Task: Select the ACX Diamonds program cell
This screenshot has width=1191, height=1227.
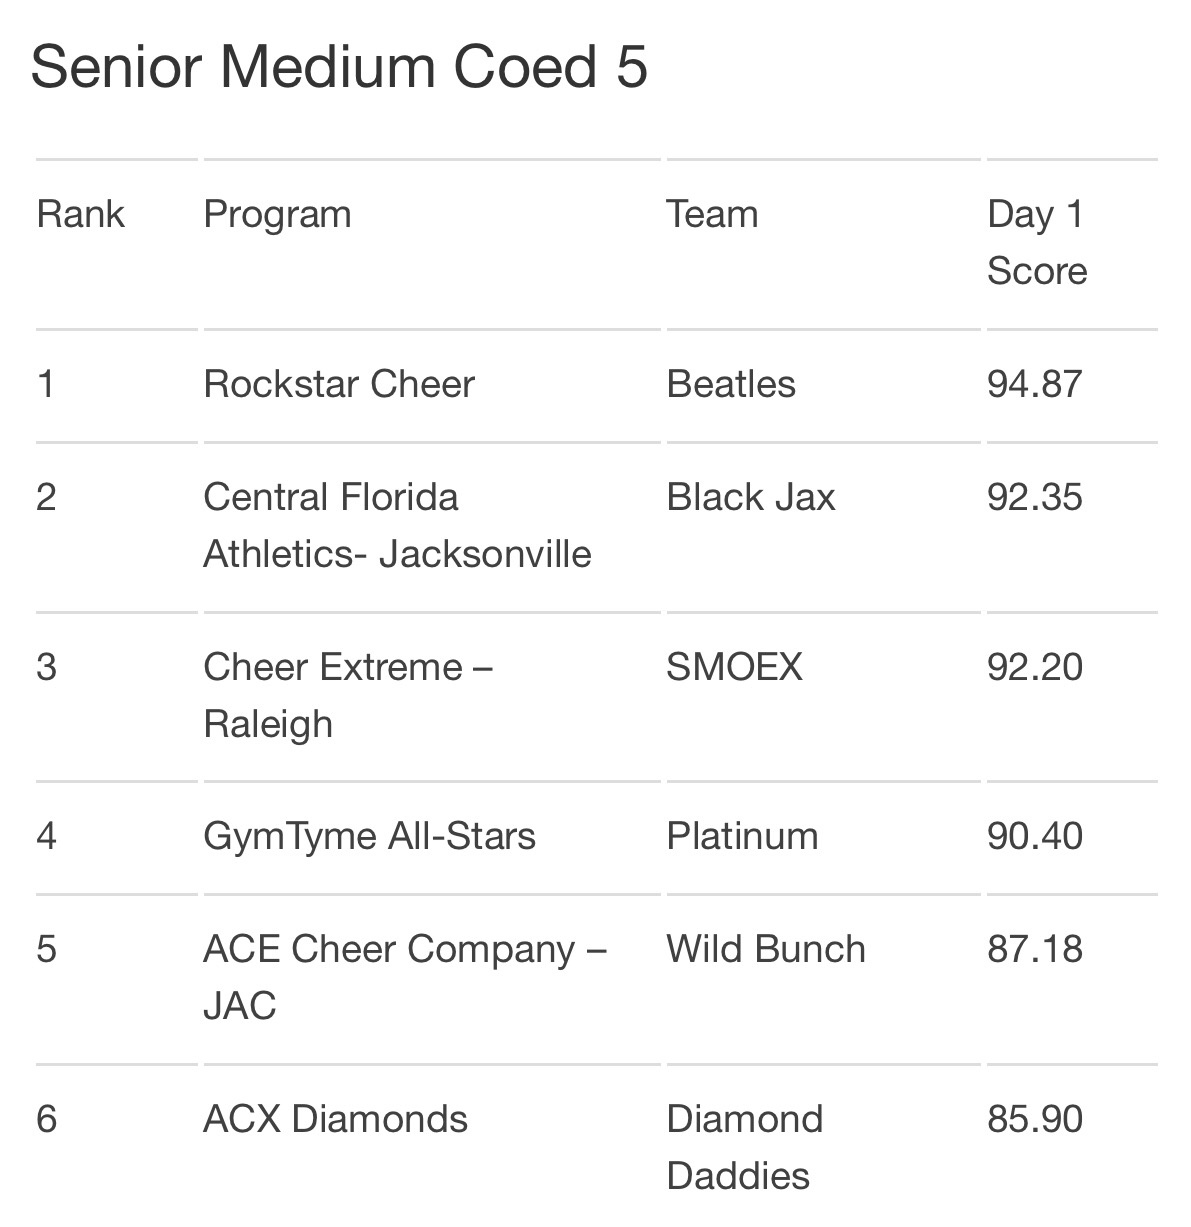Action: (335, 1119)
